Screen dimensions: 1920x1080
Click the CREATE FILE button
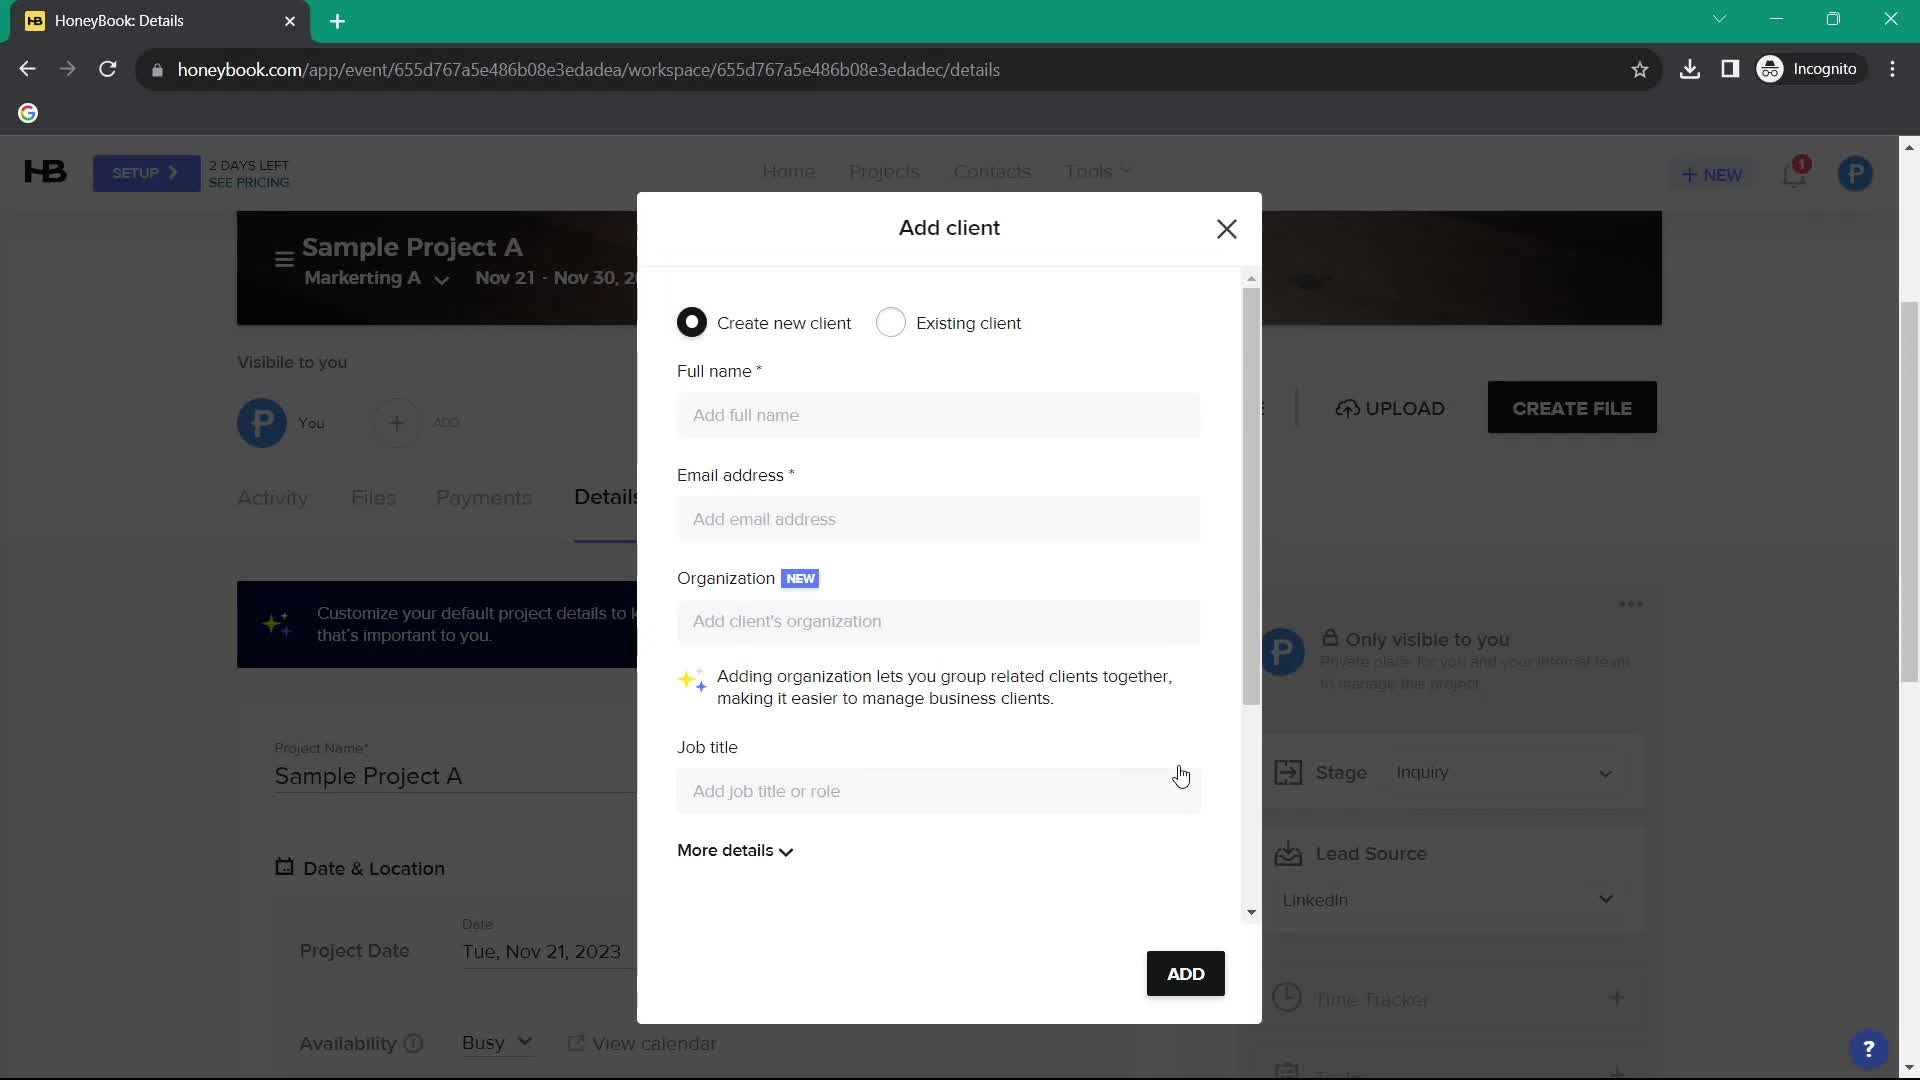coord(1572,407)
